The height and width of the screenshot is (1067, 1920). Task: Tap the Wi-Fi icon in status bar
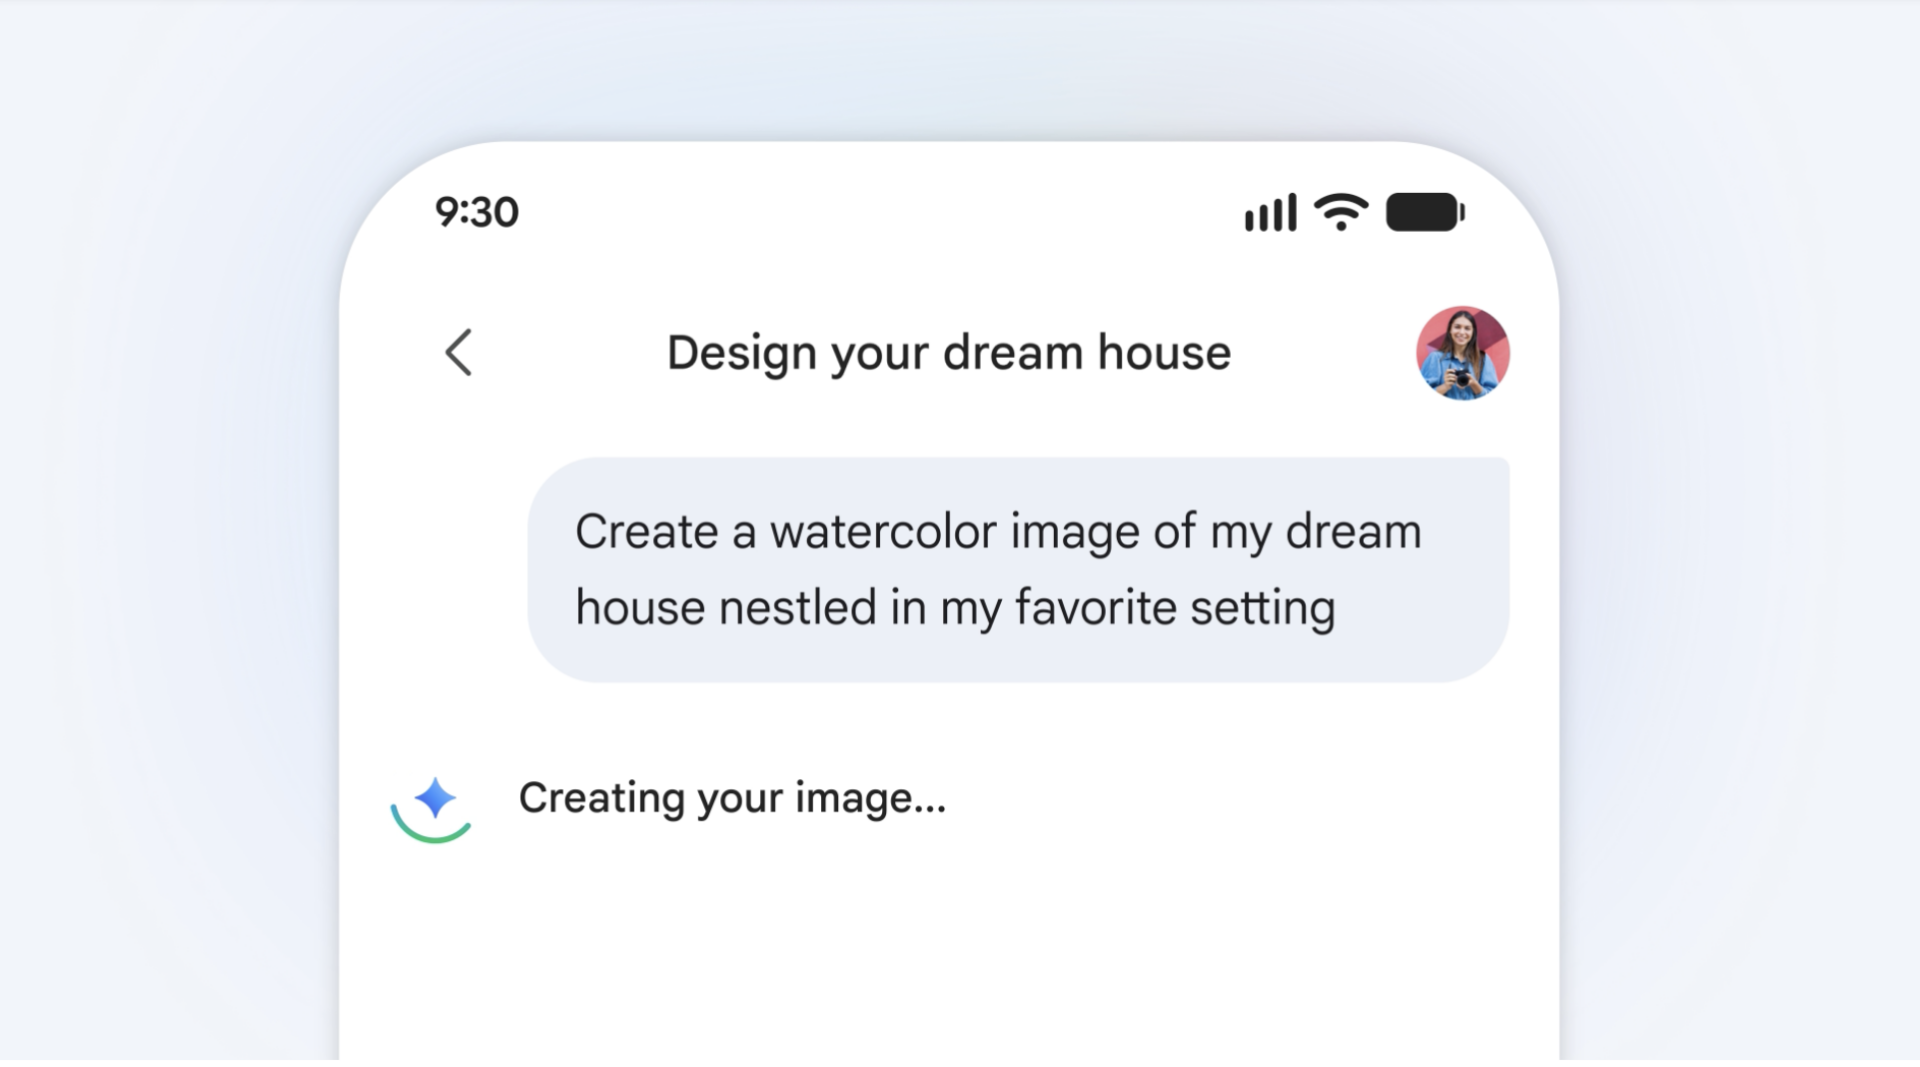(1342, 210)
